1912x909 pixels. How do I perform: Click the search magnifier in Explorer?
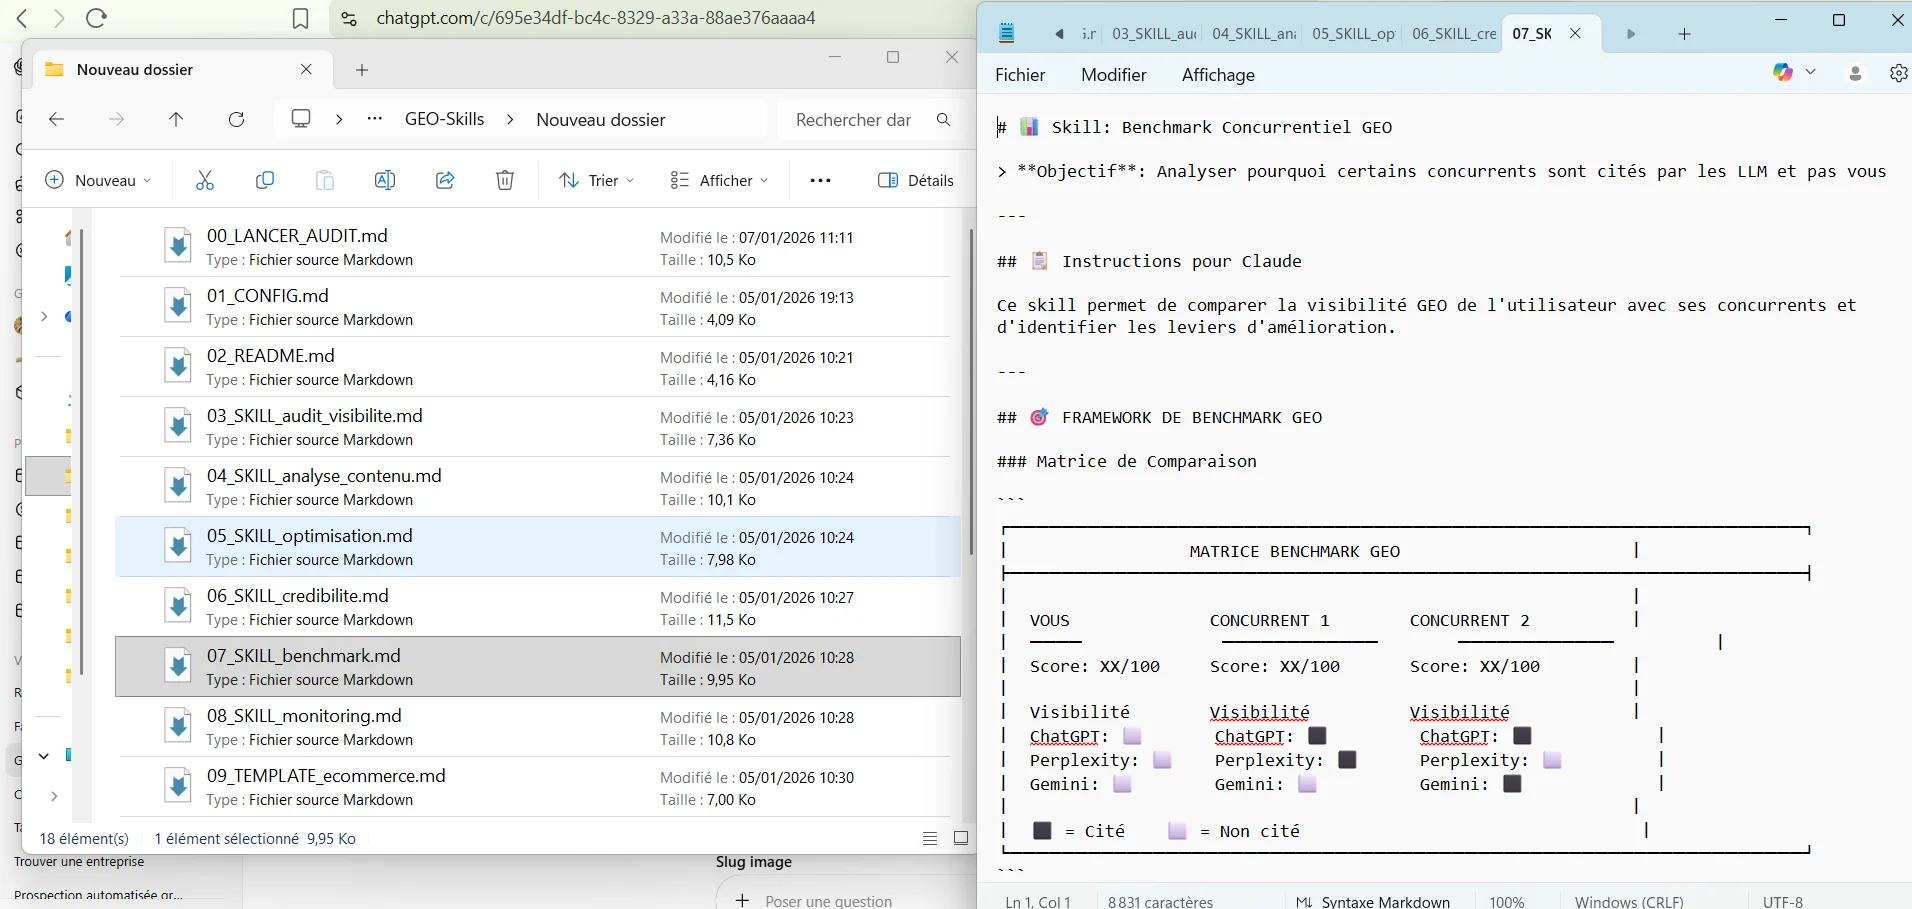coord(943,119)
